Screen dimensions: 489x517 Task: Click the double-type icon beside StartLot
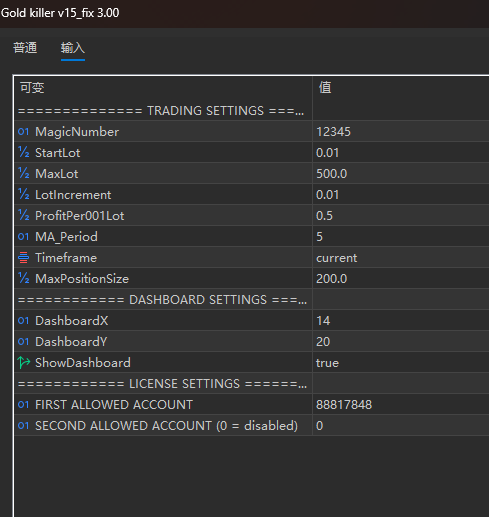pos(24,153)
